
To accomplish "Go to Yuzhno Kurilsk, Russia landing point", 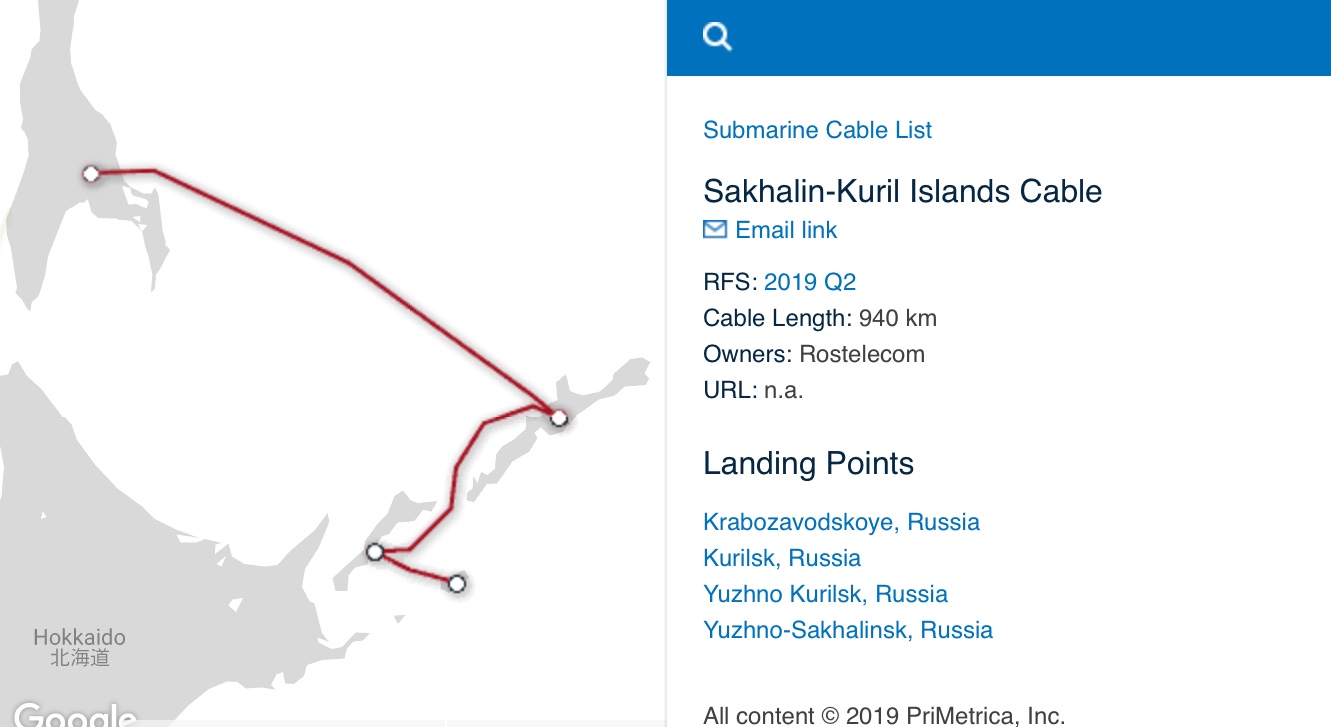I will coord(825,594).
